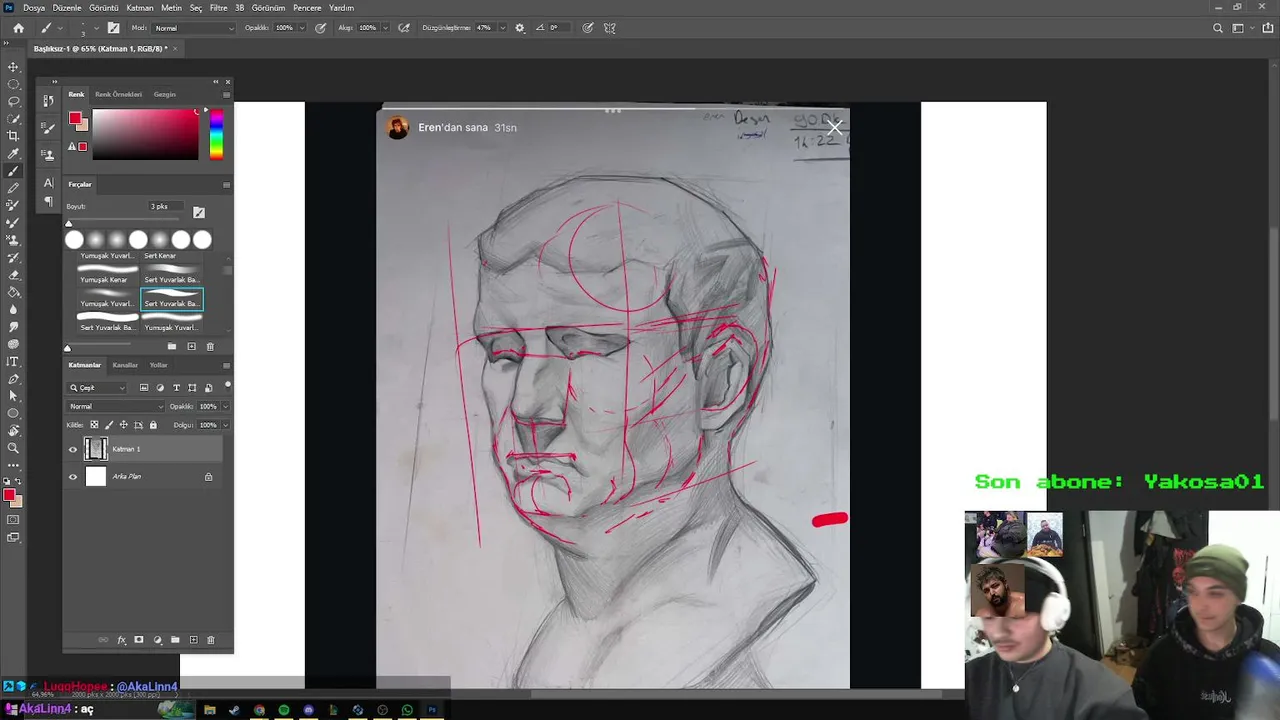Swap foreground and background colors
The width and height of the screenshot is (1280, 720).
pos(18,482)
